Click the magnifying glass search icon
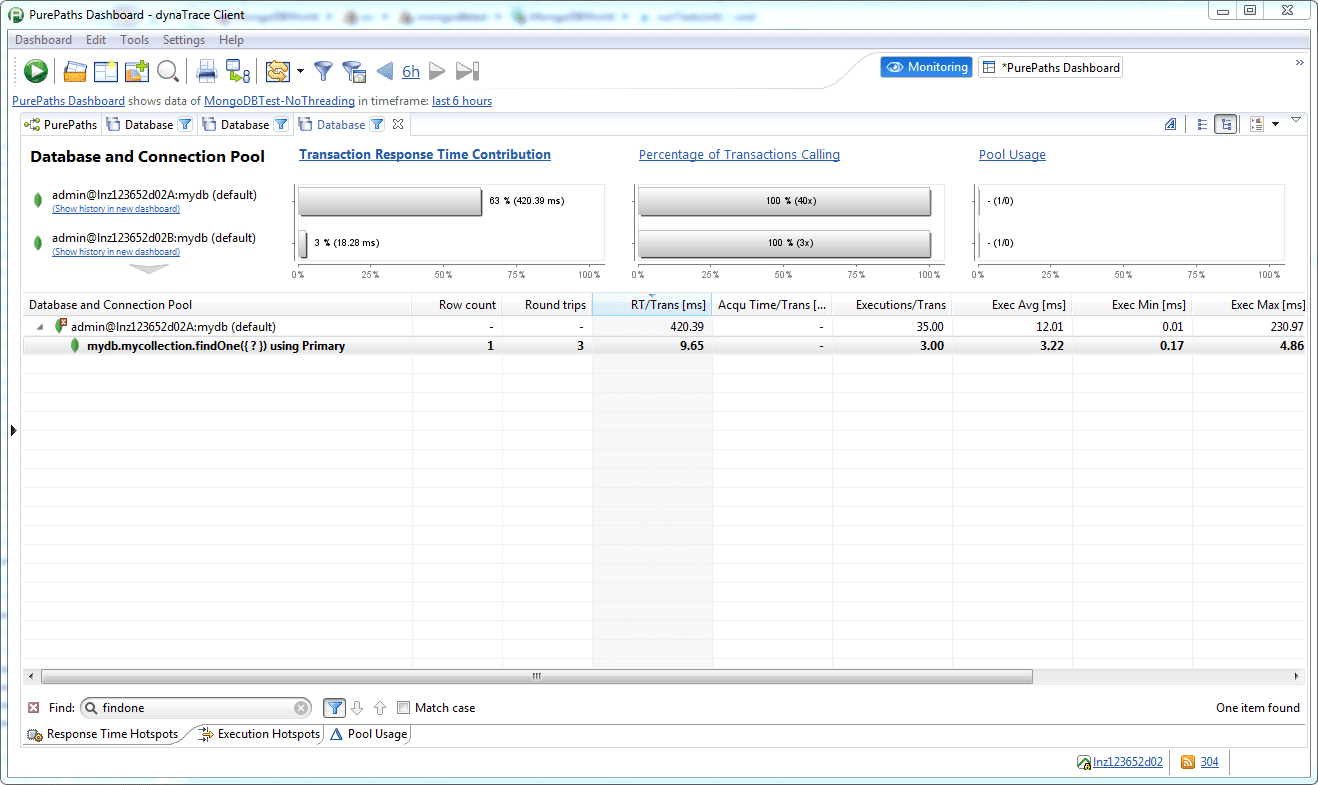 pyautogui.click(x=167, y=71)
